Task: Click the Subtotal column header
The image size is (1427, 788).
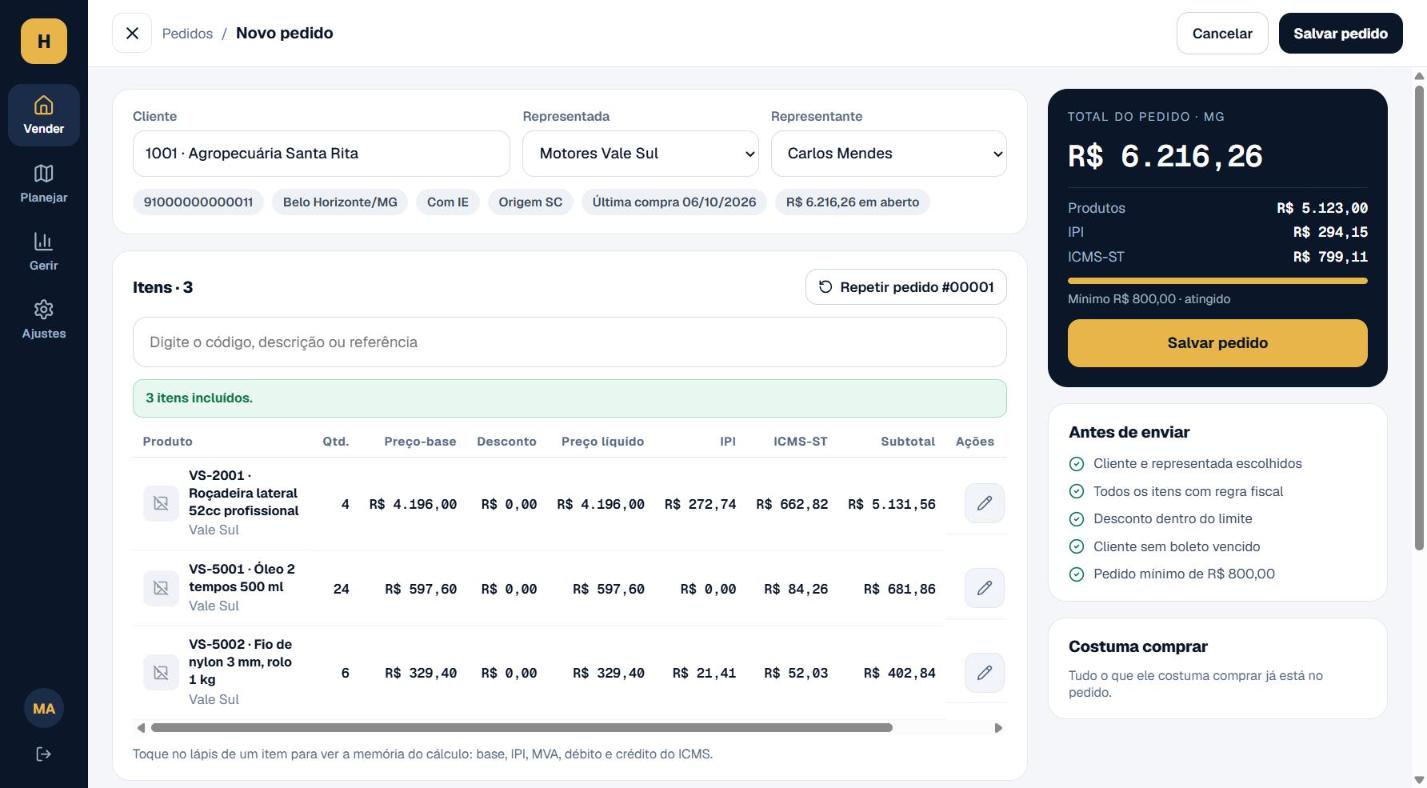Action: coord(908,441)
